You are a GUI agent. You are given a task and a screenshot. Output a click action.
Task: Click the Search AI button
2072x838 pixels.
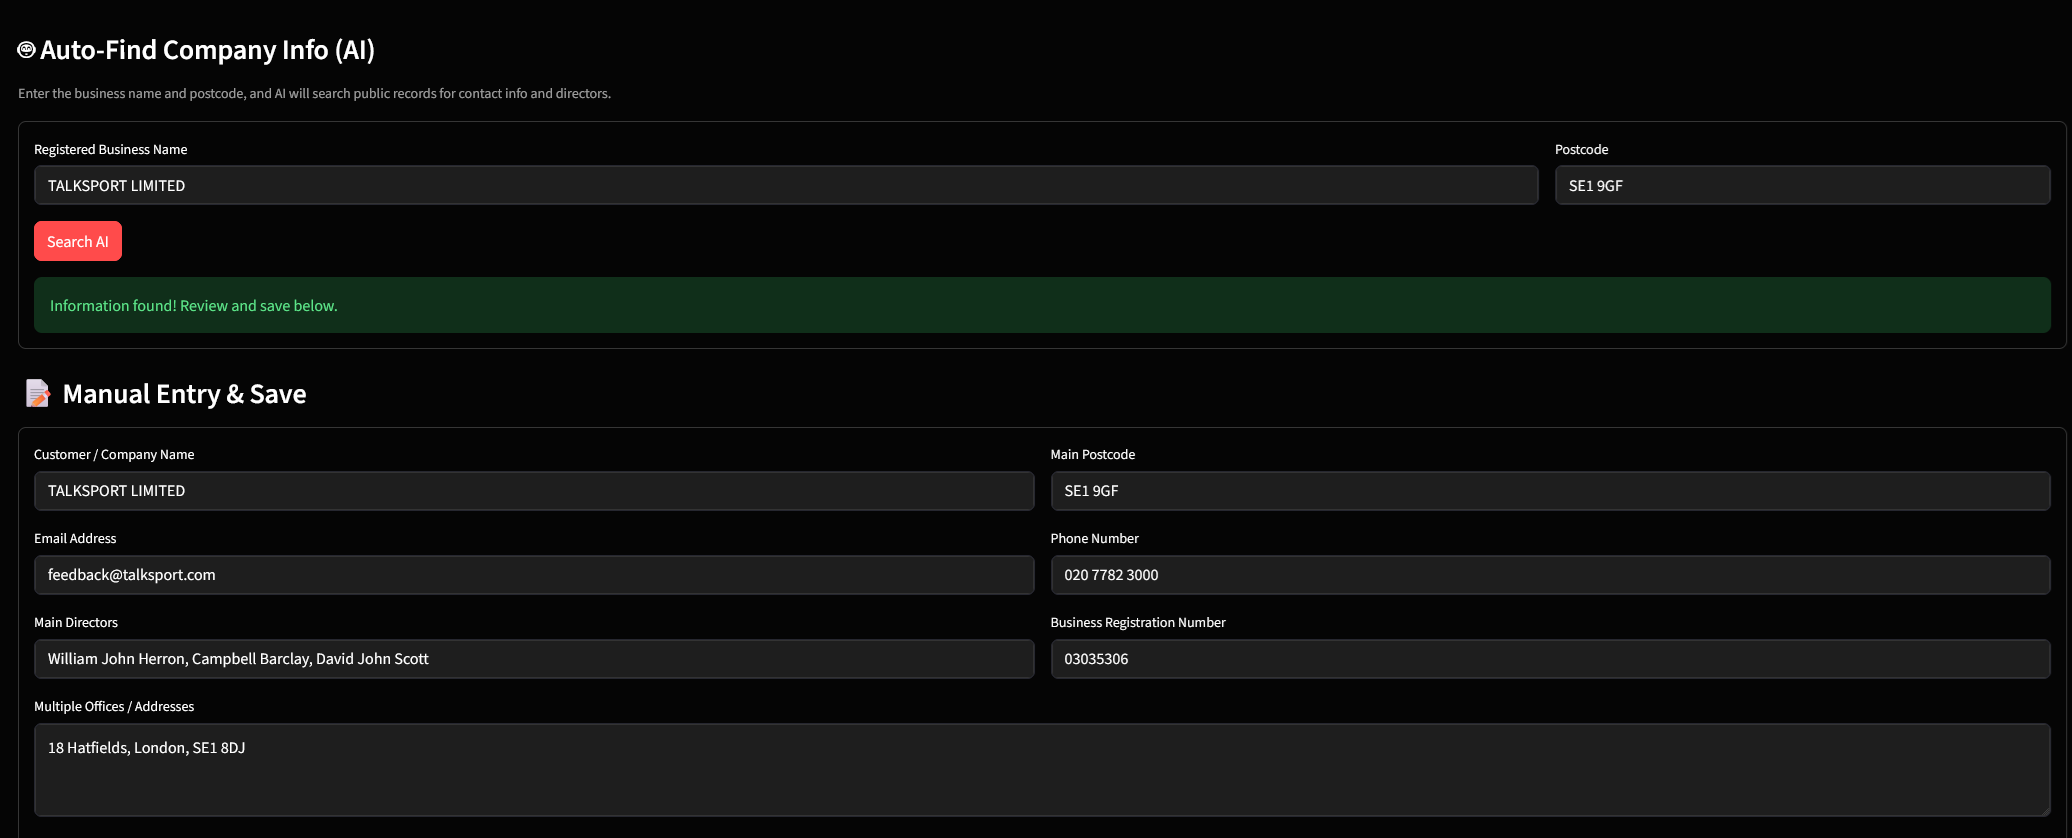[x=78, y=241]
